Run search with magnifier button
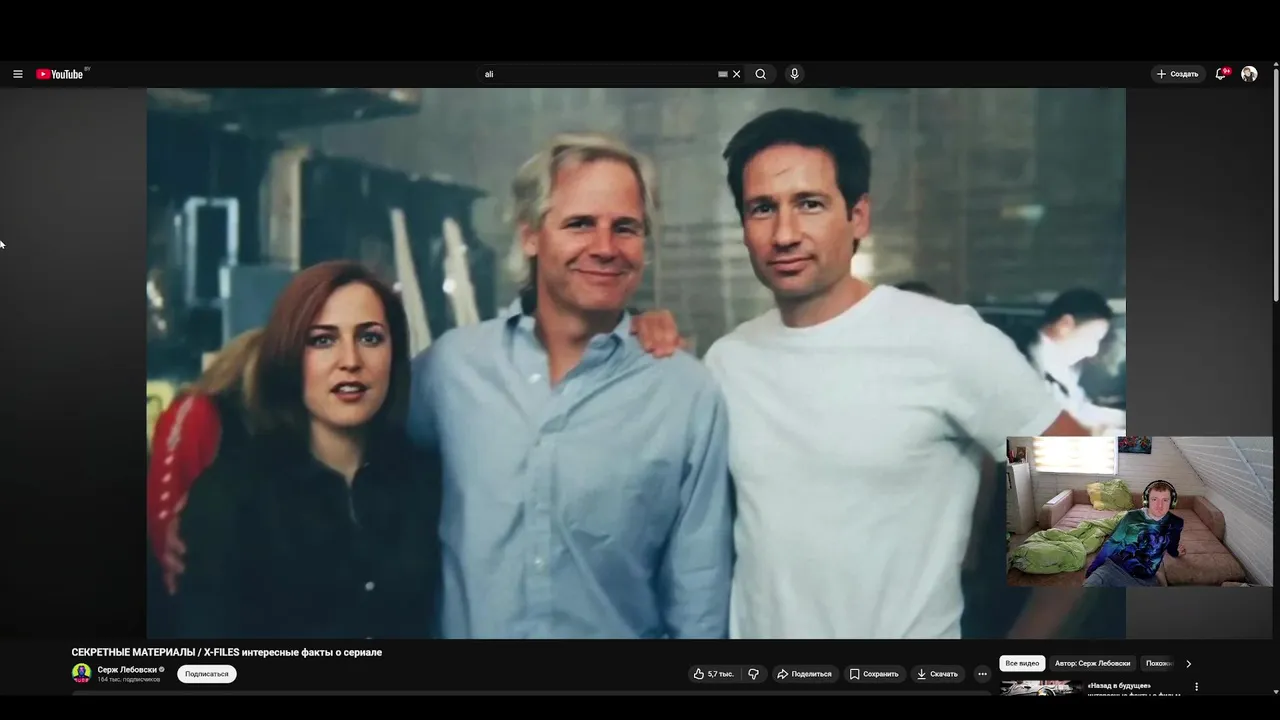 click(761, 74)
